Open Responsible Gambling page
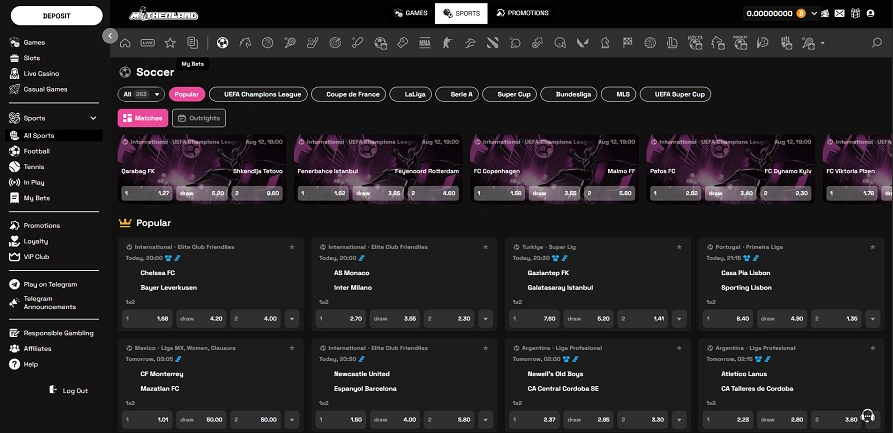The width and height of the screenshot is (893, 433). click(58, 333)
